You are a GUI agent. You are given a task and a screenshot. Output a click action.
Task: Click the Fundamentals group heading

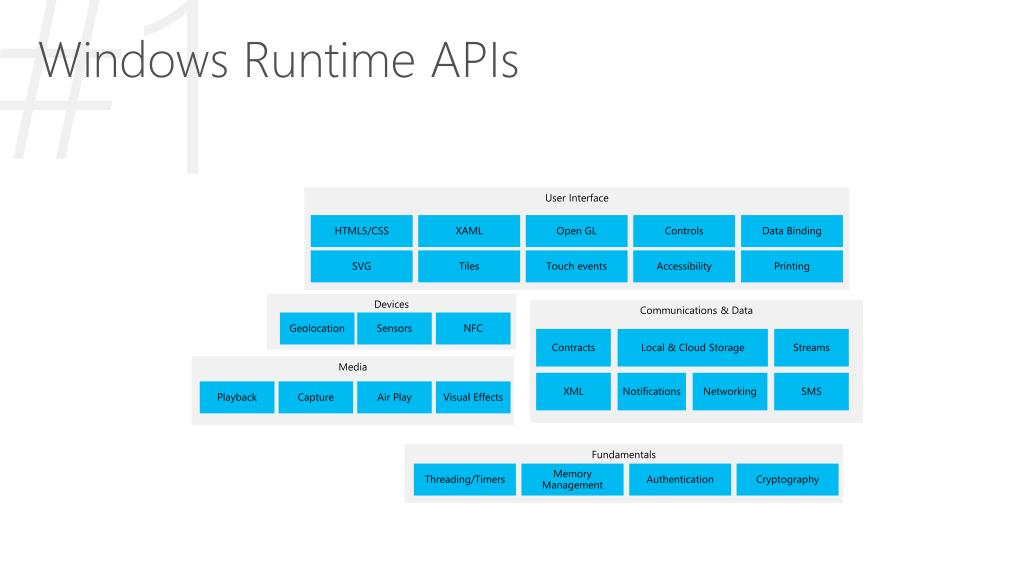click(x=624, y=455)
